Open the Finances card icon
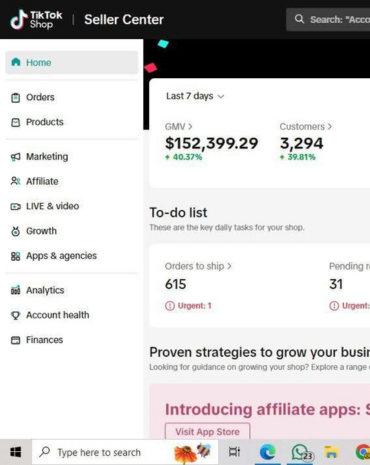370x465 pixels. [16, 340]
